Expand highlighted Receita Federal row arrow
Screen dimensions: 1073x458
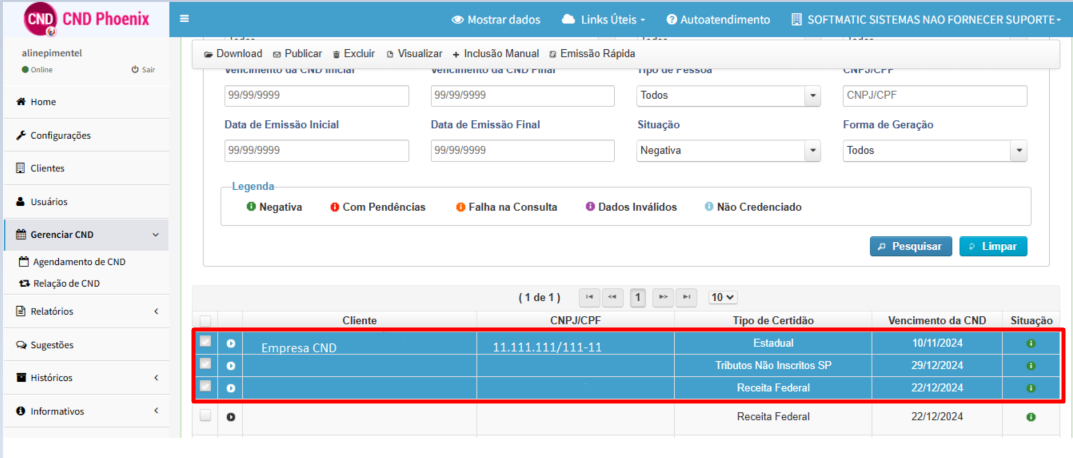(x=231, y=388)
